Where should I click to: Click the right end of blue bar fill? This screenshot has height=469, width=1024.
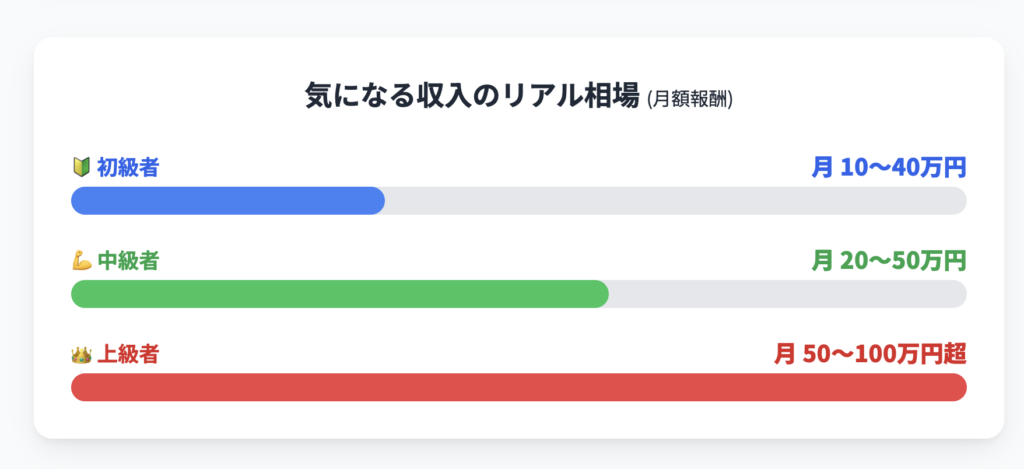pyautogui.click(x=377, y=201)
